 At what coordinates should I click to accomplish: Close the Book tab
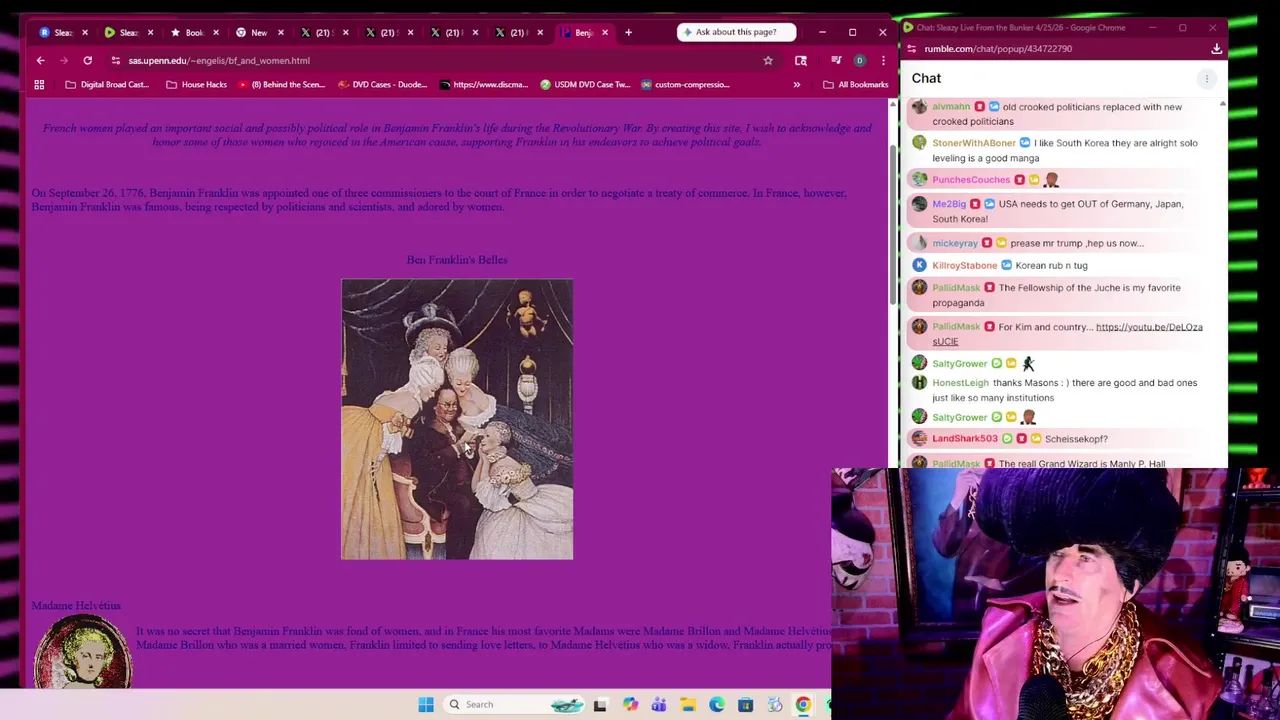pyautogui.click(x=215, y=32)
